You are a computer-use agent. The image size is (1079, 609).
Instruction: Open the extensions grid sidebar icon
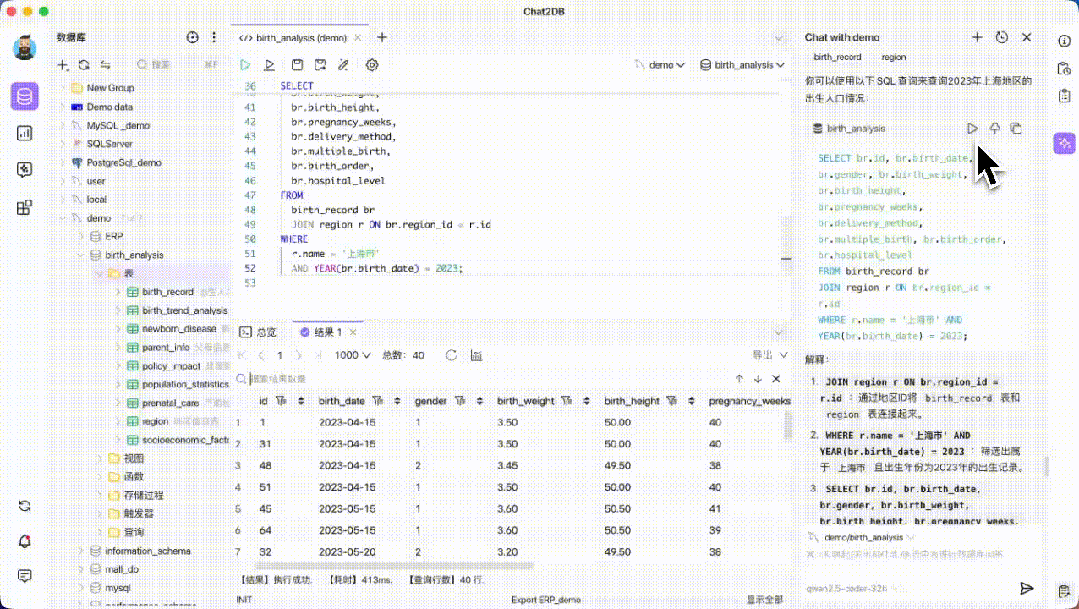(24, 207)
